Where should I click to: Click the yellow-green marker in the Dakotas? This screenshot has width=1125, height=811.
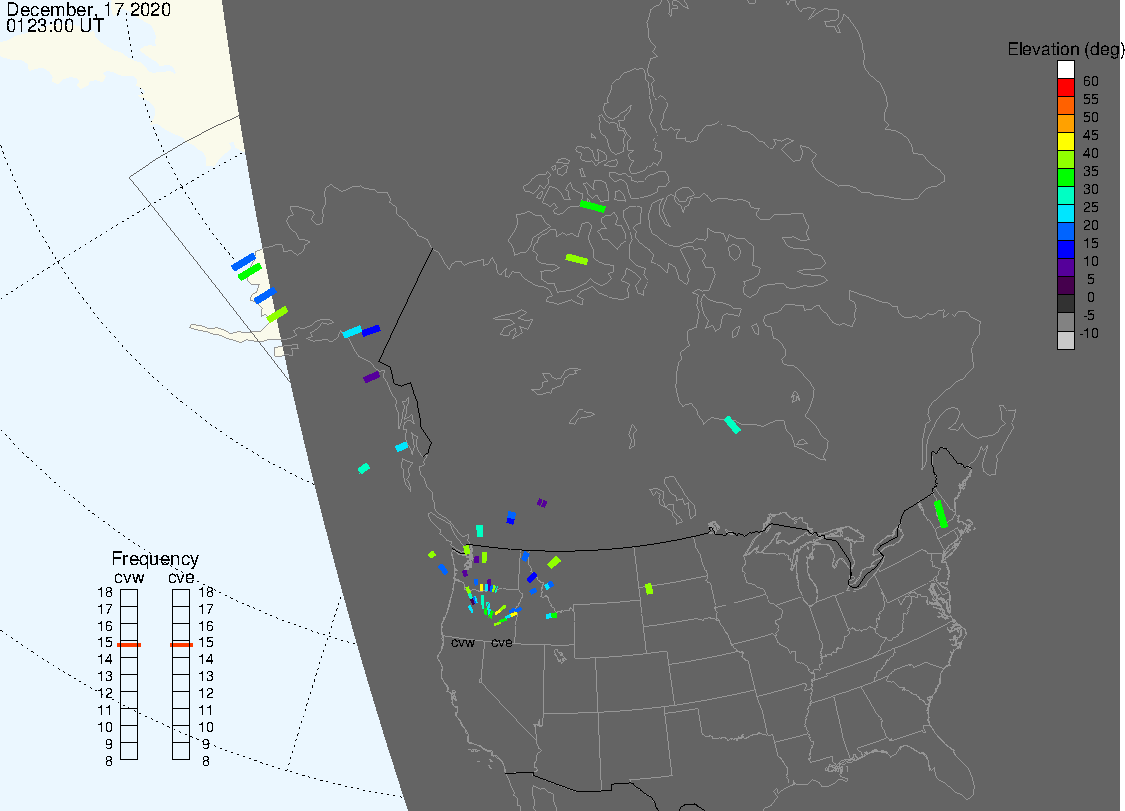click(x=649, y=589)
